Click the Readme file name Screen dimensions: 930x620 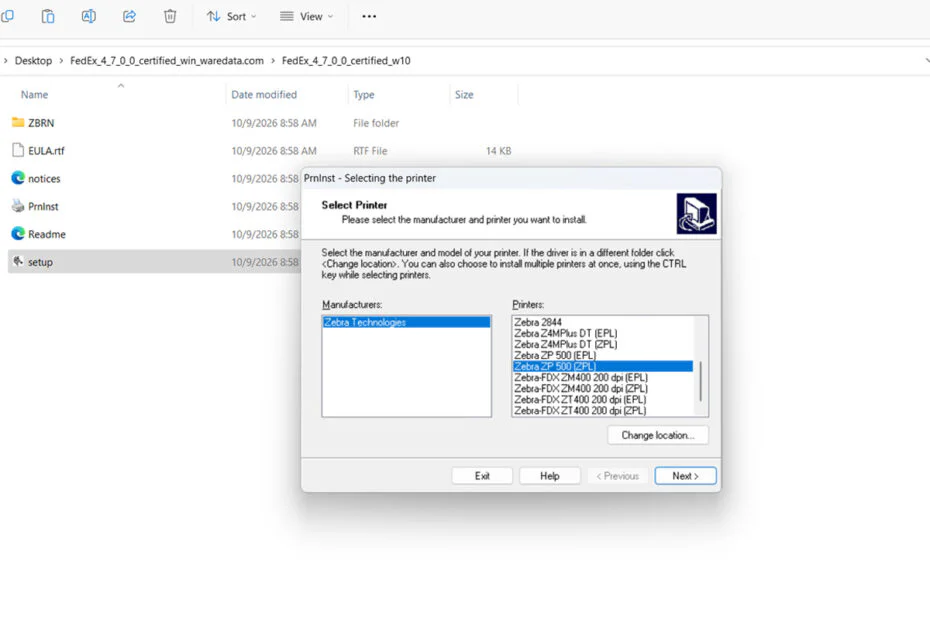pos(47,234)
